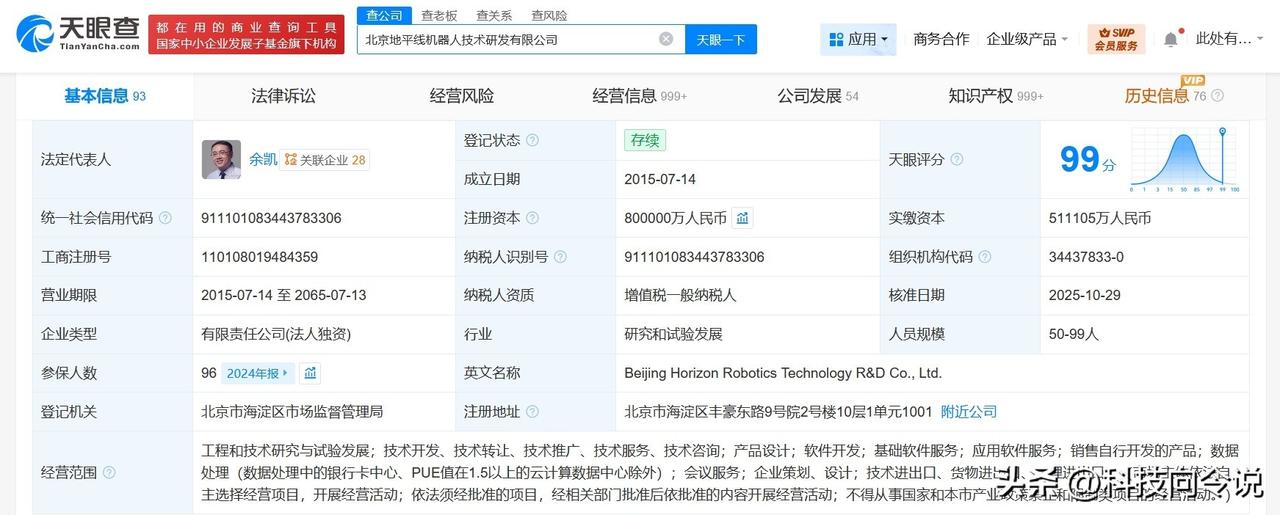Open help icon beside 注册资本
1280x515 pixels.
click(532, 218)
